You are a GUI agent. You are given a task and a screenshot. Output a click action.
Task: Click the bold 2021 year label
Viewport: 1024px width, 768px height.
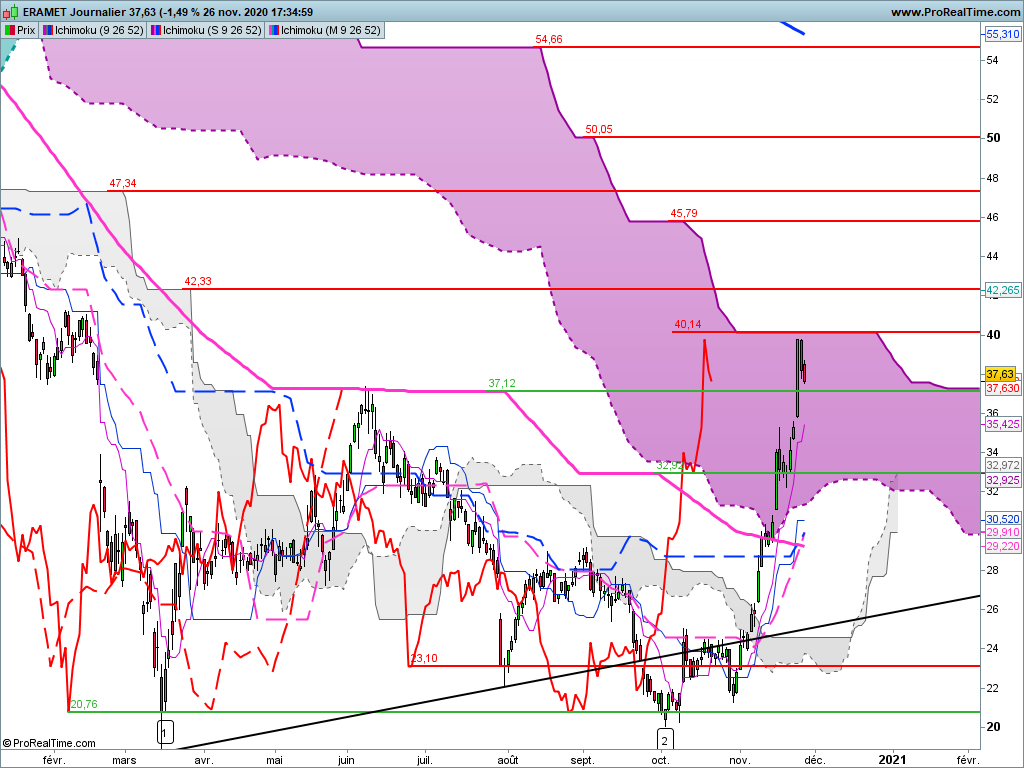pyautogui.click(x=892, y=760)
